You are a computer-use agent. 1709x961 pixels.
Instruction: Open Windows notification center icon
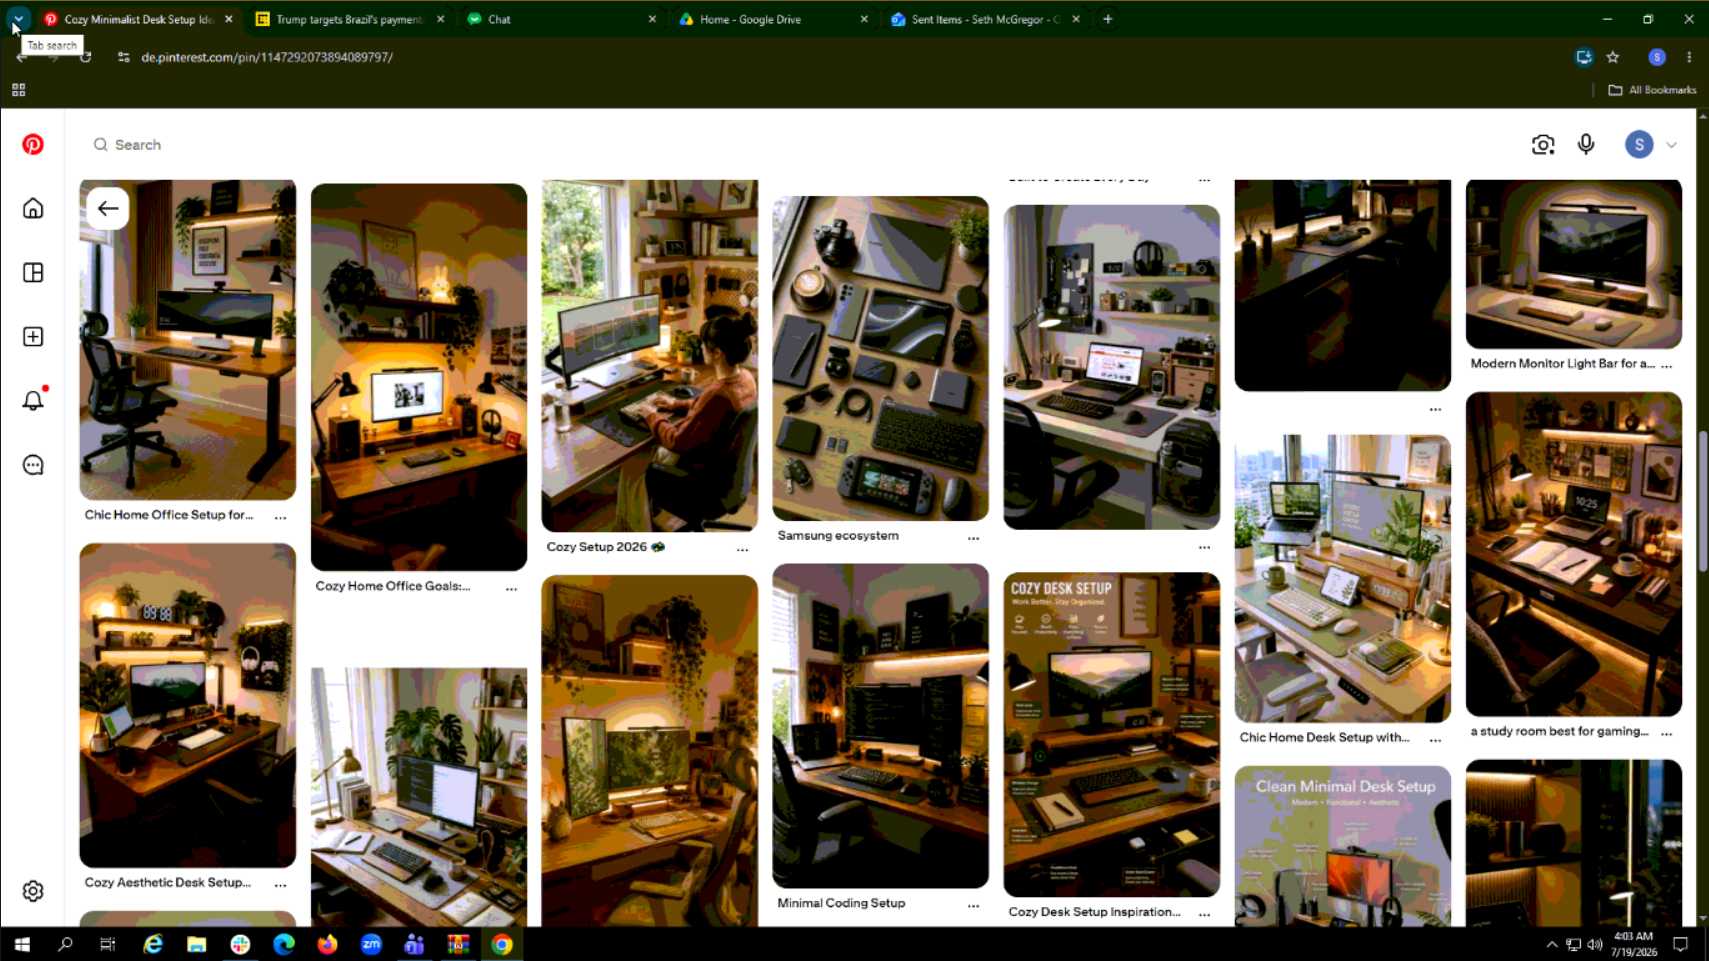[1681, 944]
